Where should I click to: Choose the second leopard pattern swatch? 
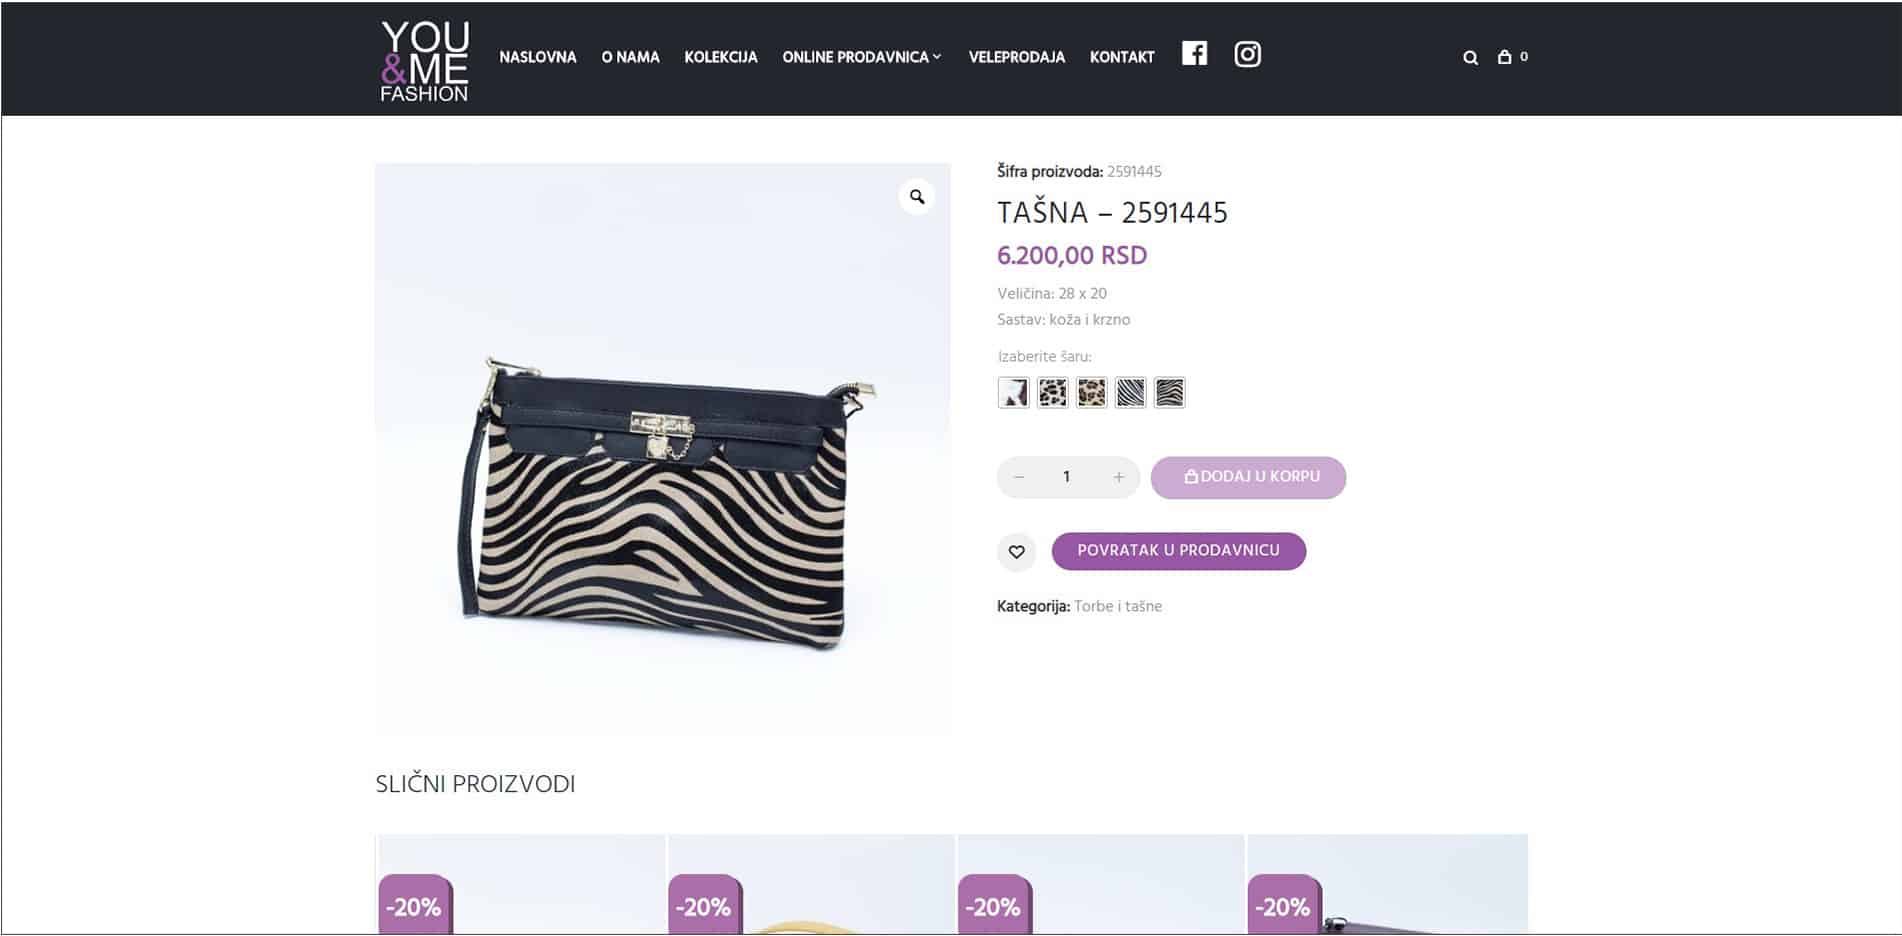(1092, 393)
